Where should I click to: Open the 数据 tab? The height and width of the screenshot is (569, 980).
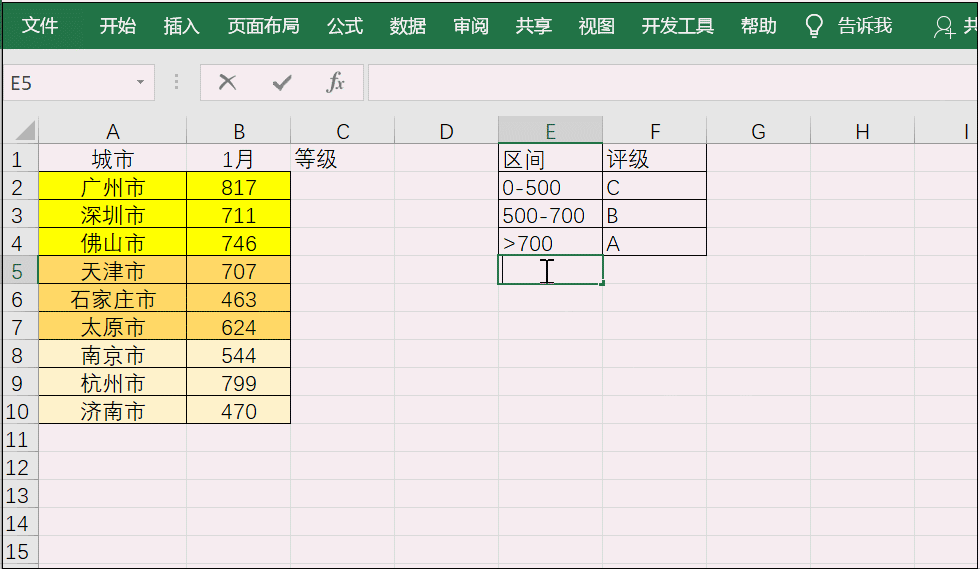tap(408, 26)
